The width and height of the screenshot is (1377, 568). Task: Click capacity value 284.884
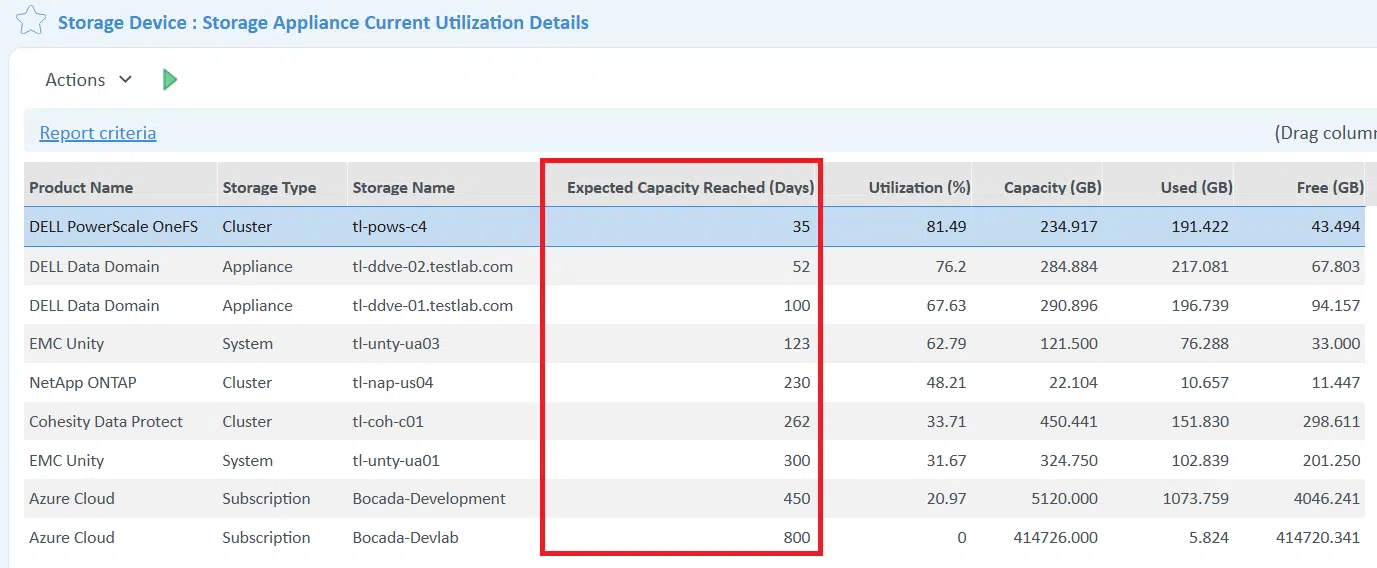click(x=1067, y=267)
